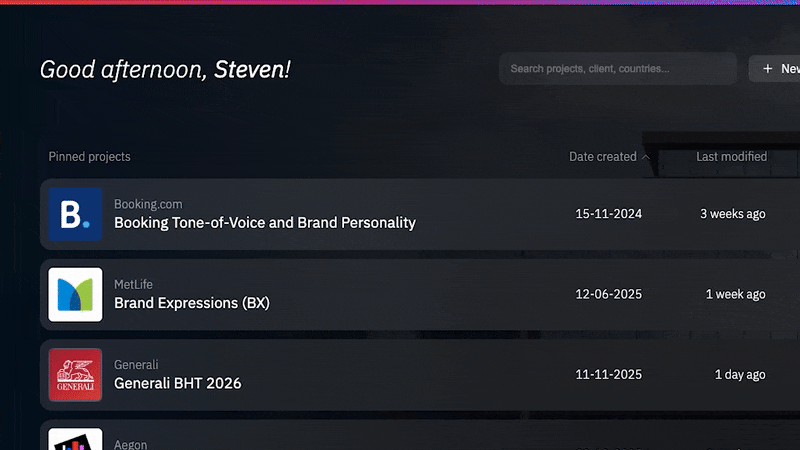Focus the search projects input field
800x450 pixels.
tap(617, 69)
